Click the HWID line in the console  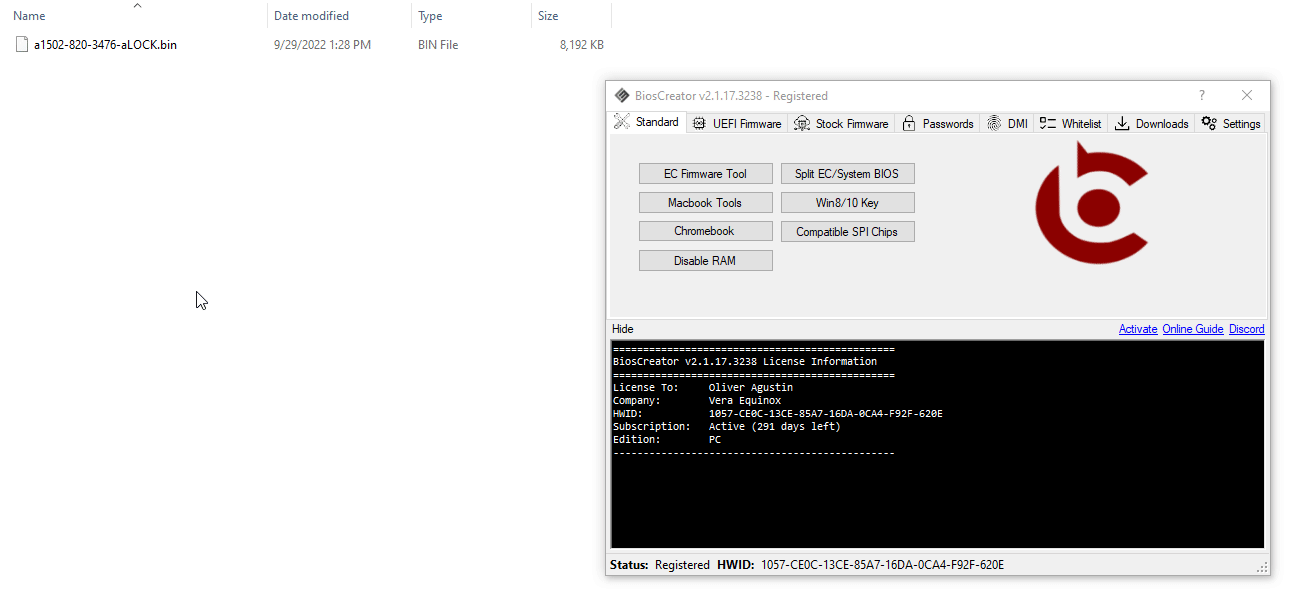tap(778, 413)
